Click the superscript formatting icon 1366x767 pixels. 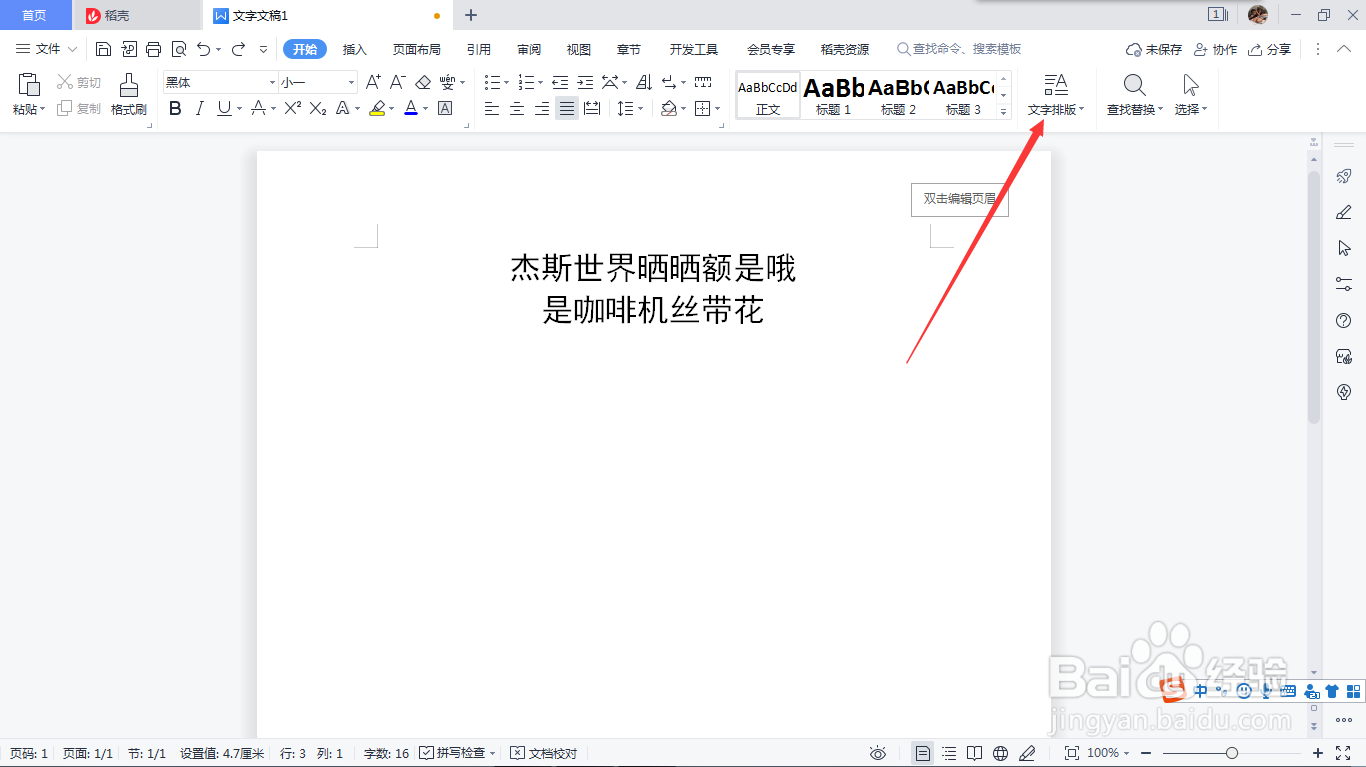tap(291, 108)
